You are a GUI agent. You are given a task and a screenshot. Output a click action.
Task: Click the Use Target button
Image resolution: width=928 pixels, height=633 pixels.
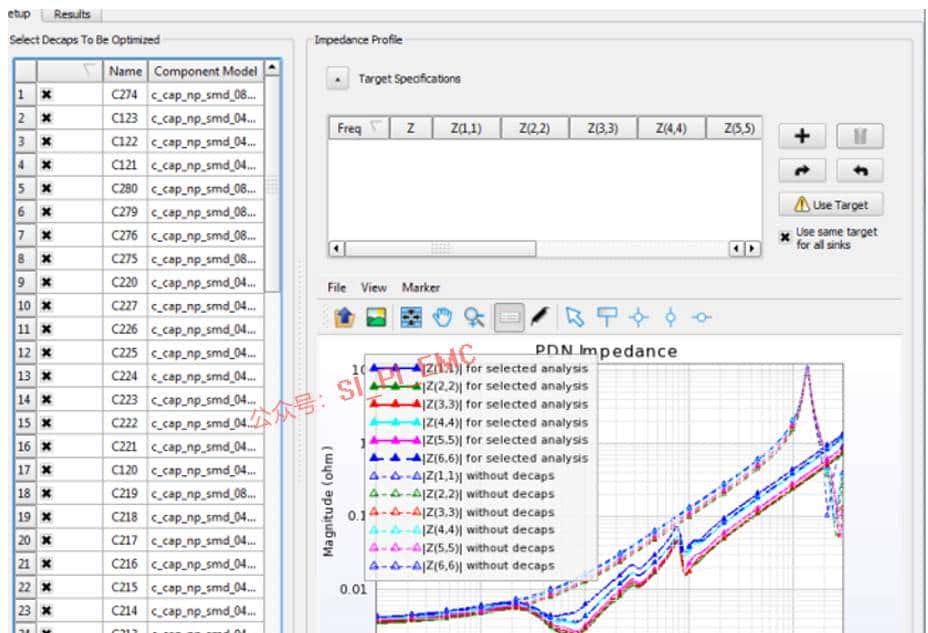coord(831,205)
